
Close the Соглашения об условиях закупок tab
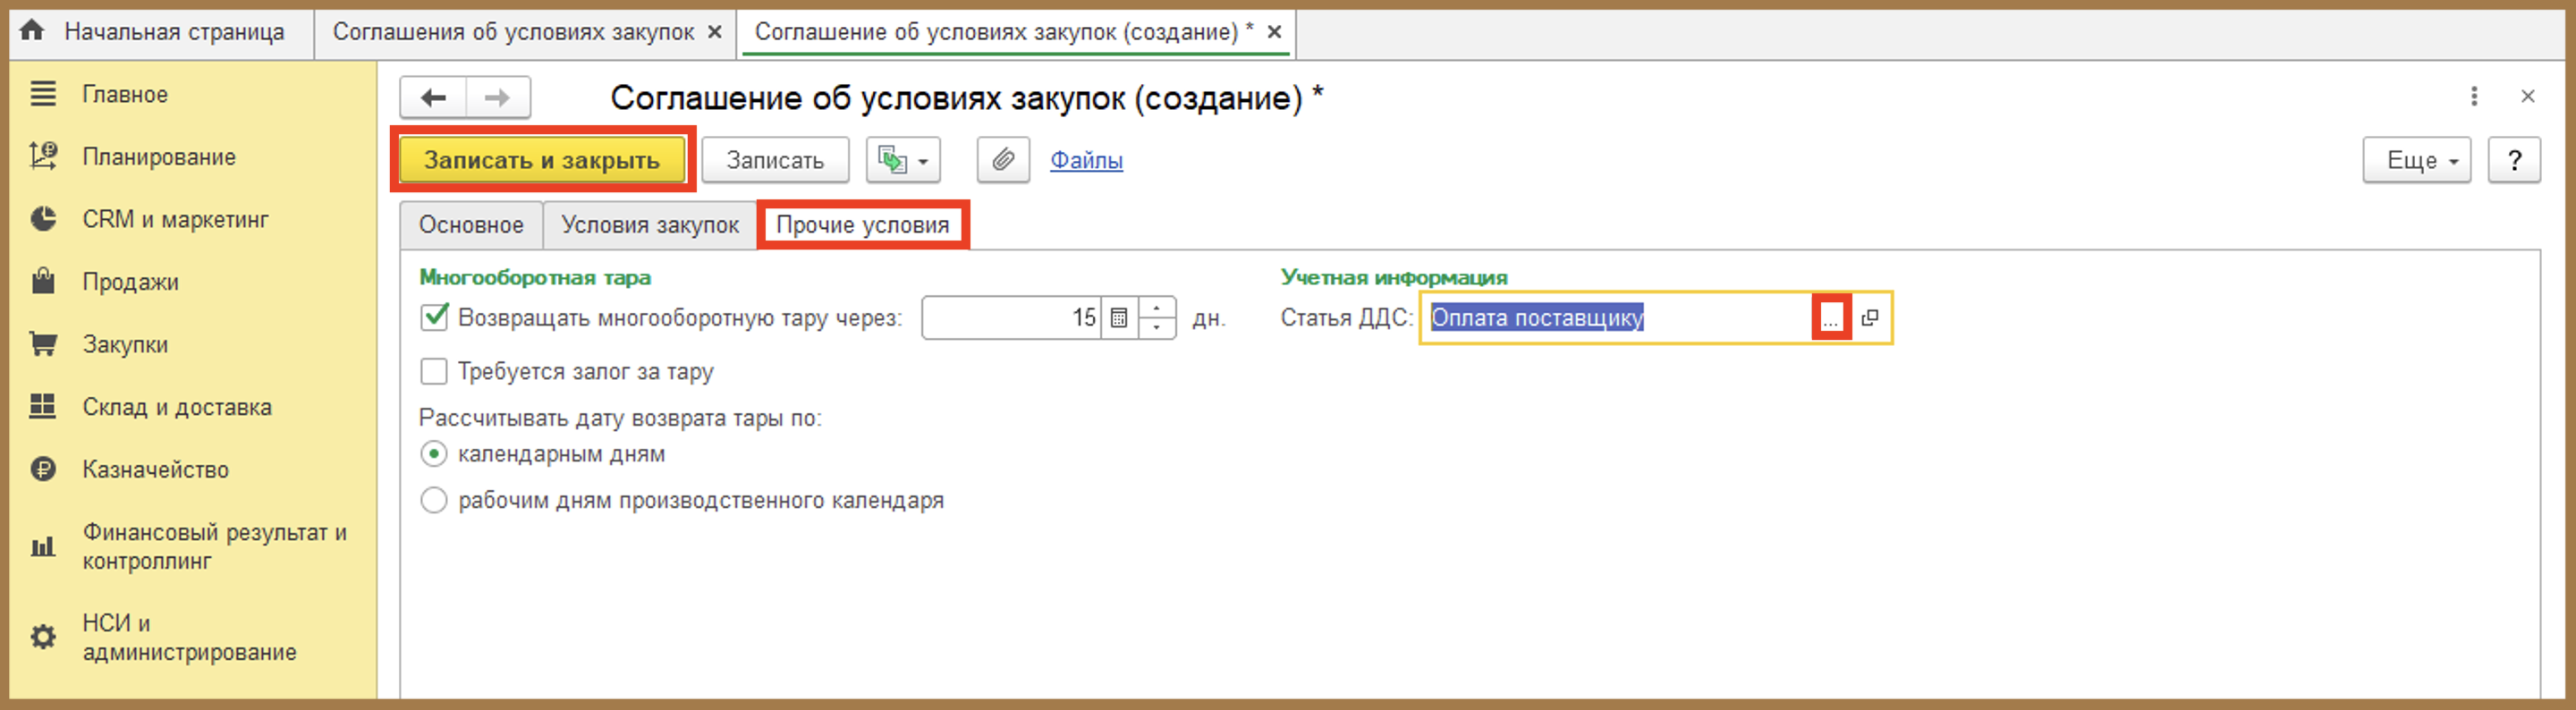pyautogui.click(x=715, y=32)
